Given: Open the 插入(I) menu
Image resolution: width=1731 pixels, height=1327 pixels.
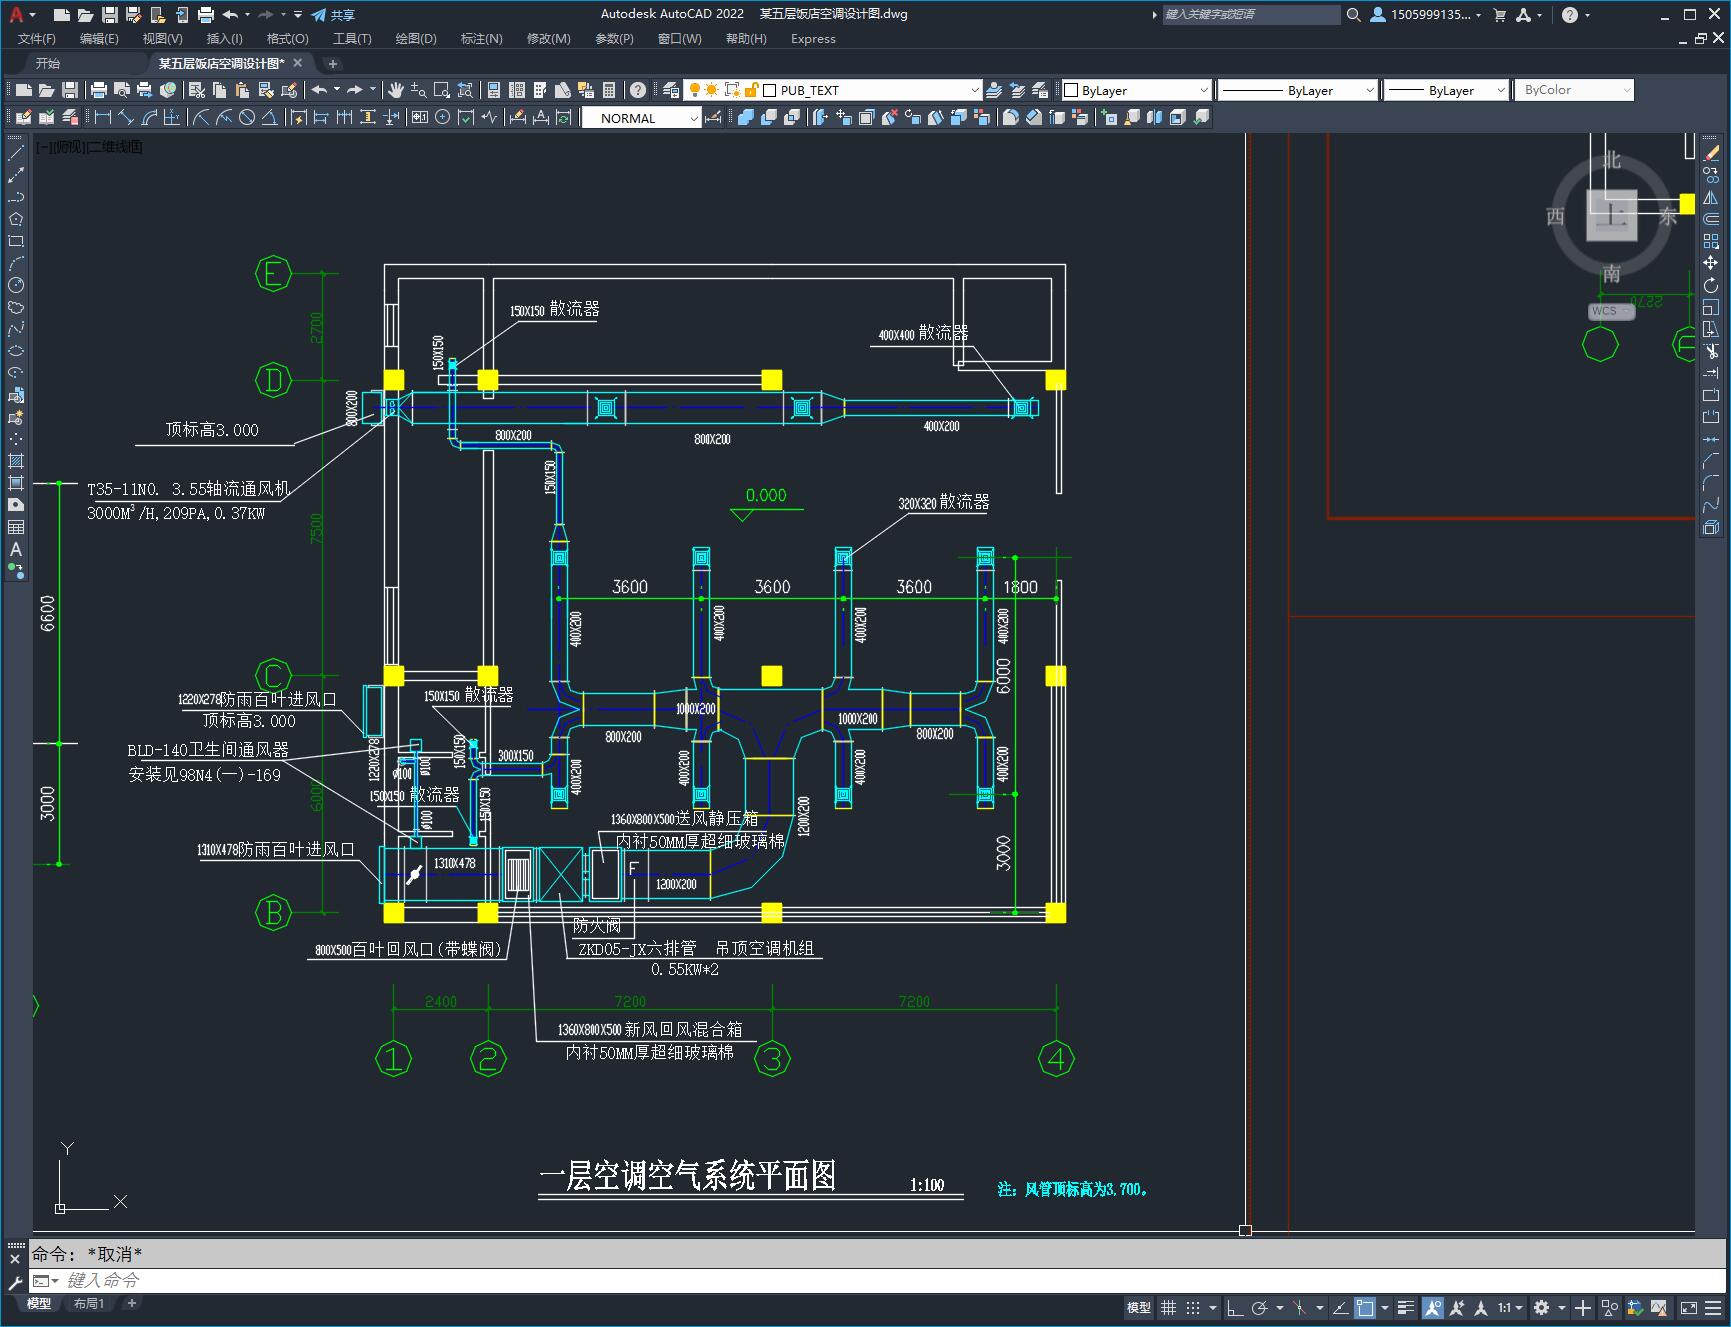Looking at the screenshot, I should pyautogui.click(x=224, y=39).
